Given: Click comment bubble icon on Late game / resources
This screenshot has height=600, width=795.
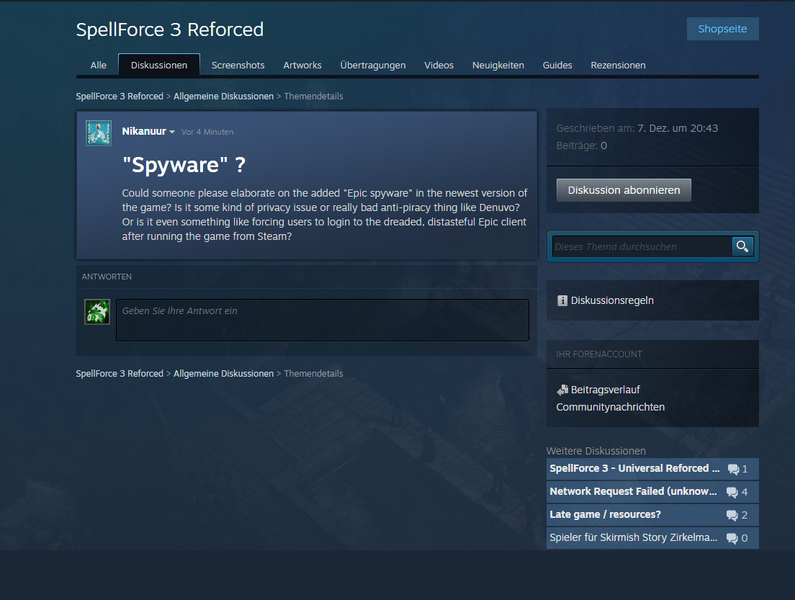Looking at the screenshot, I should coord(733,515).
